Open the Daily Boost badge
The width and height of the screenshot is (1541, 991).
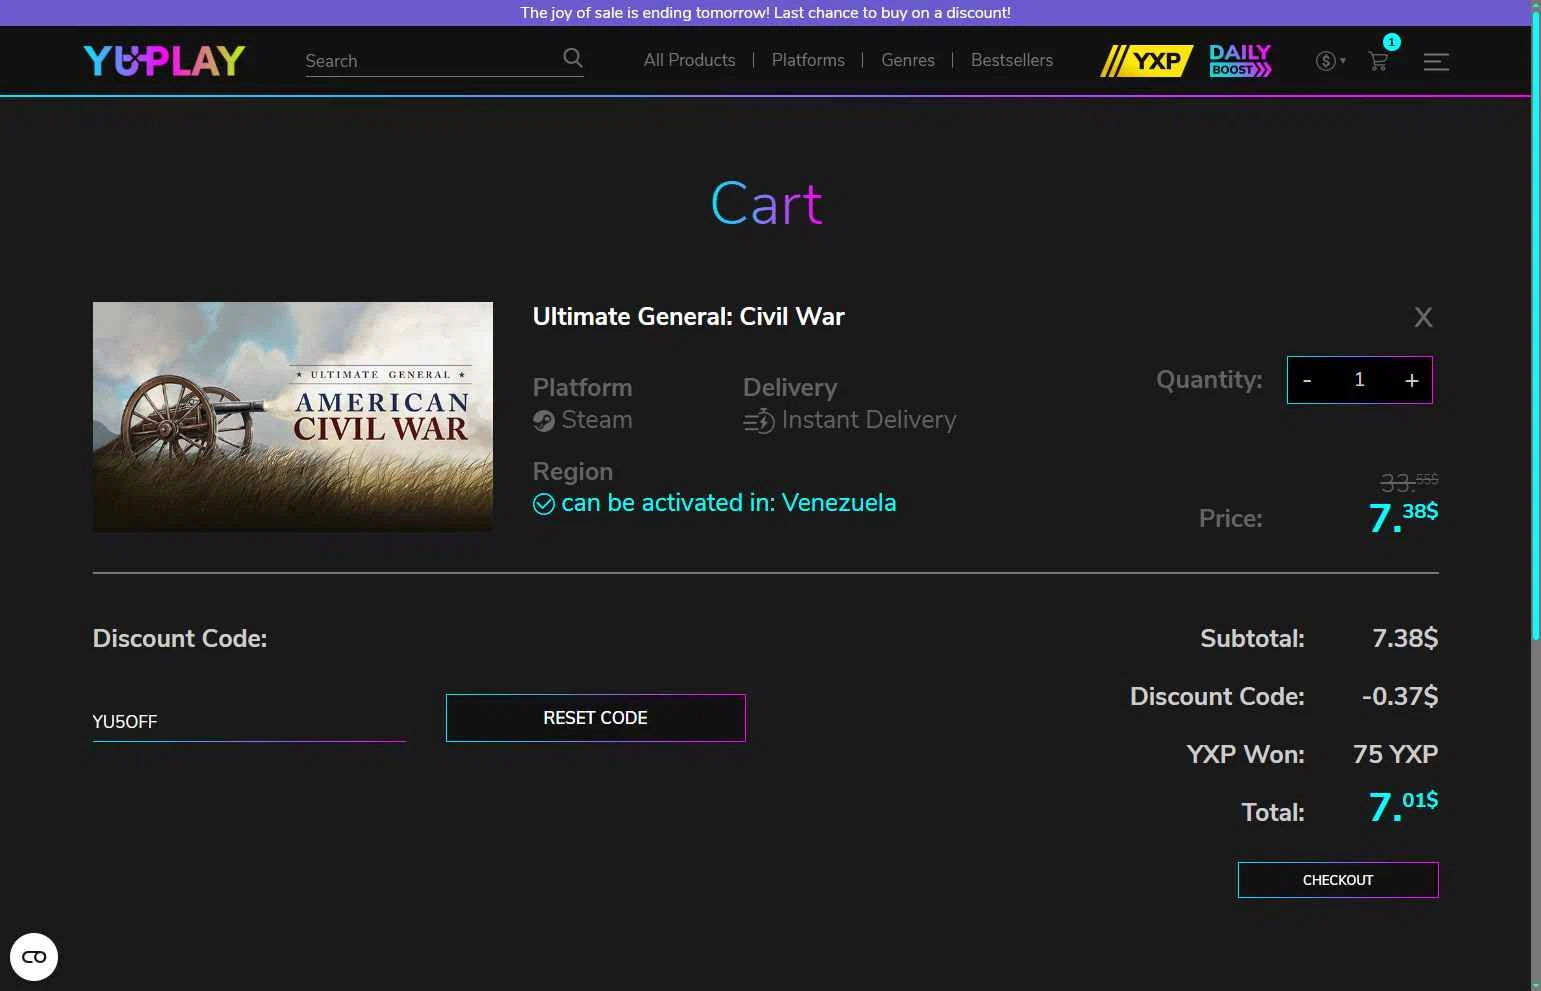(x=1240, y=61)
